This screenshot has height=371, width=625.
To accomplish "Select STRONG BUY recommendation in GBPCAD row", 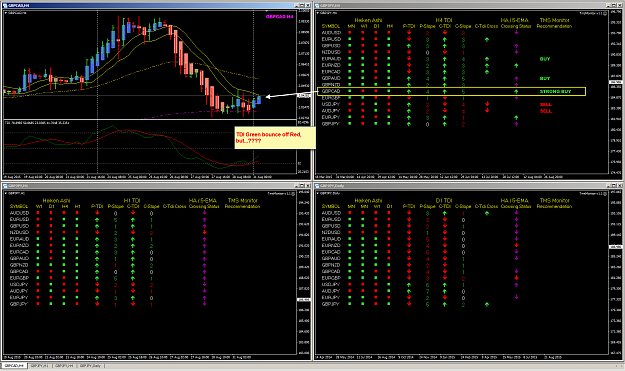I will (x=555, y=92).
